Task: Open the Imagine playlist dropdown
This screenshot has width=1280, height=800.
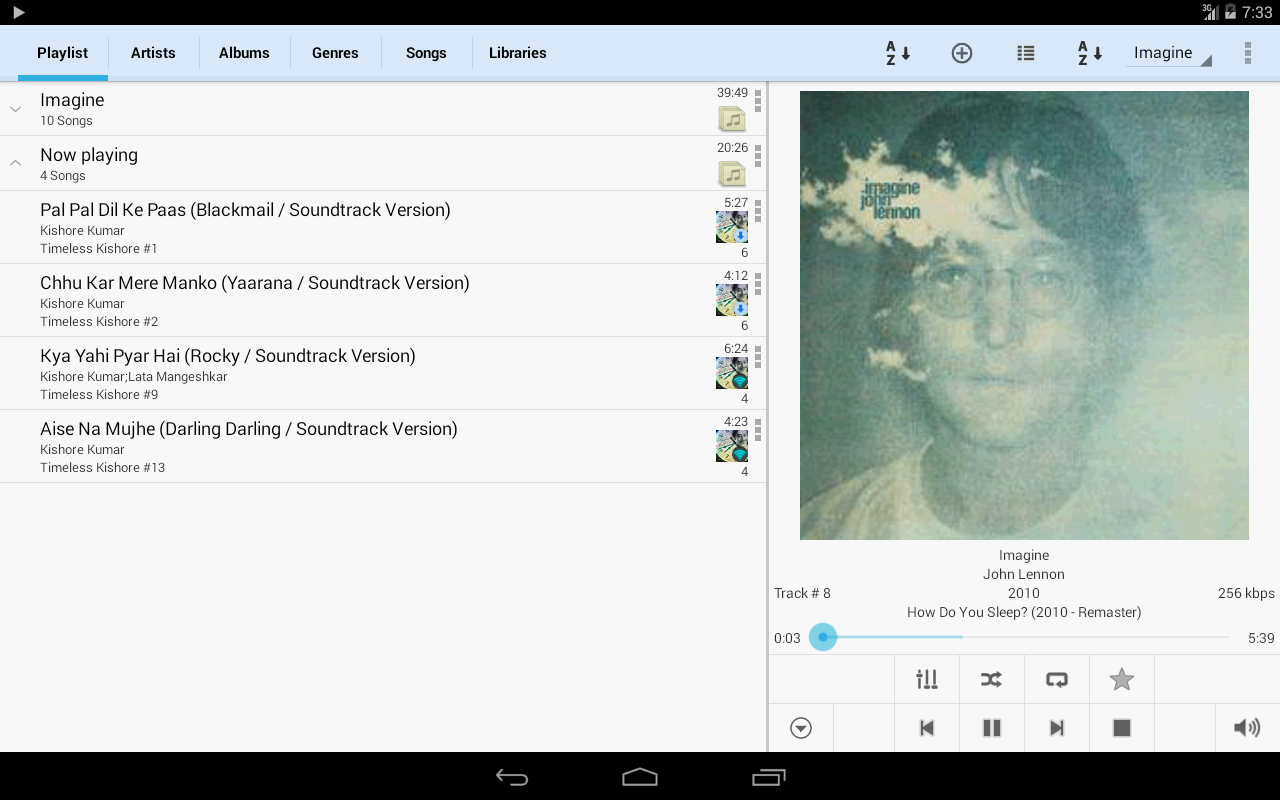Action: [1169, 53]
